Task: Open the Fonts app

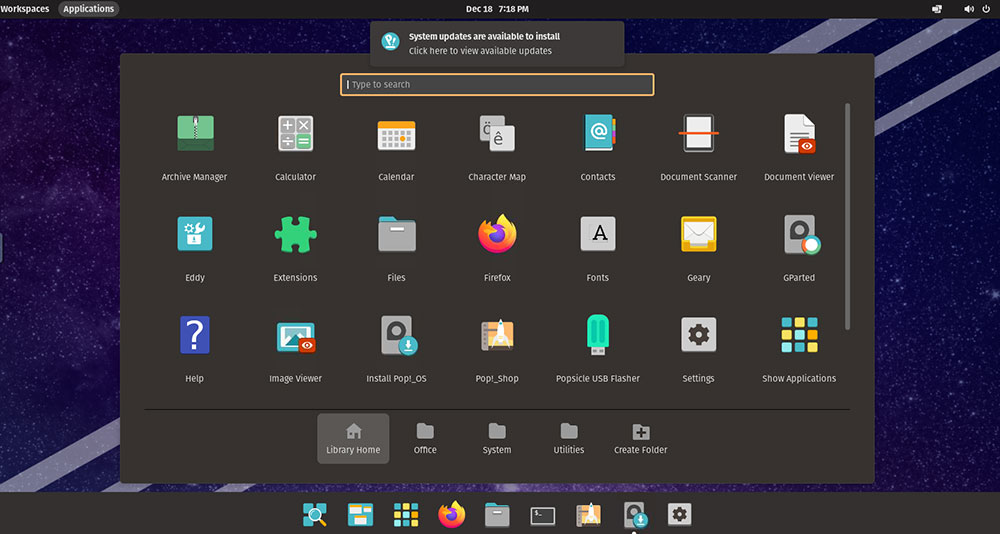Action: pos(598,234)
